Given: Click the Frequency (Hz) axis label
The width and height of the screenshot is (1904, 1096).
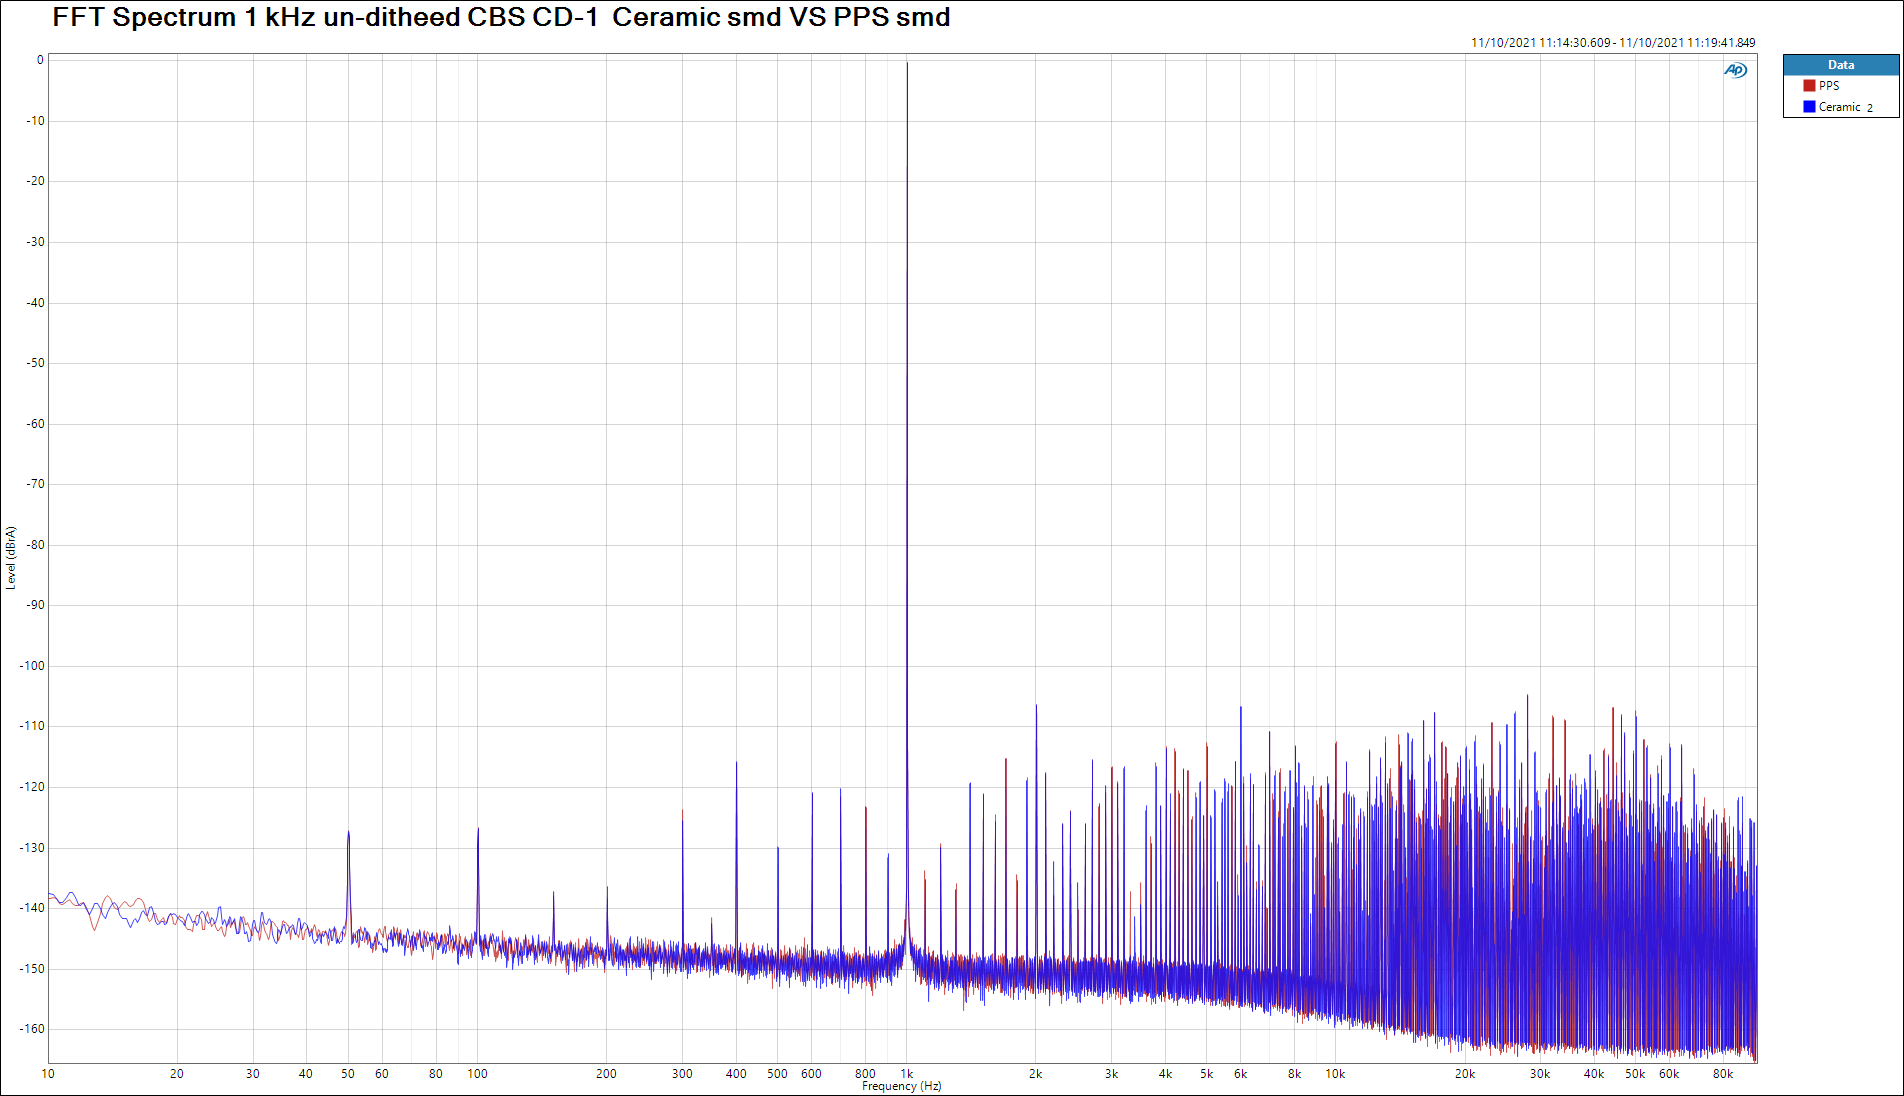Looking at the screenshot, I should [901, 1086].
